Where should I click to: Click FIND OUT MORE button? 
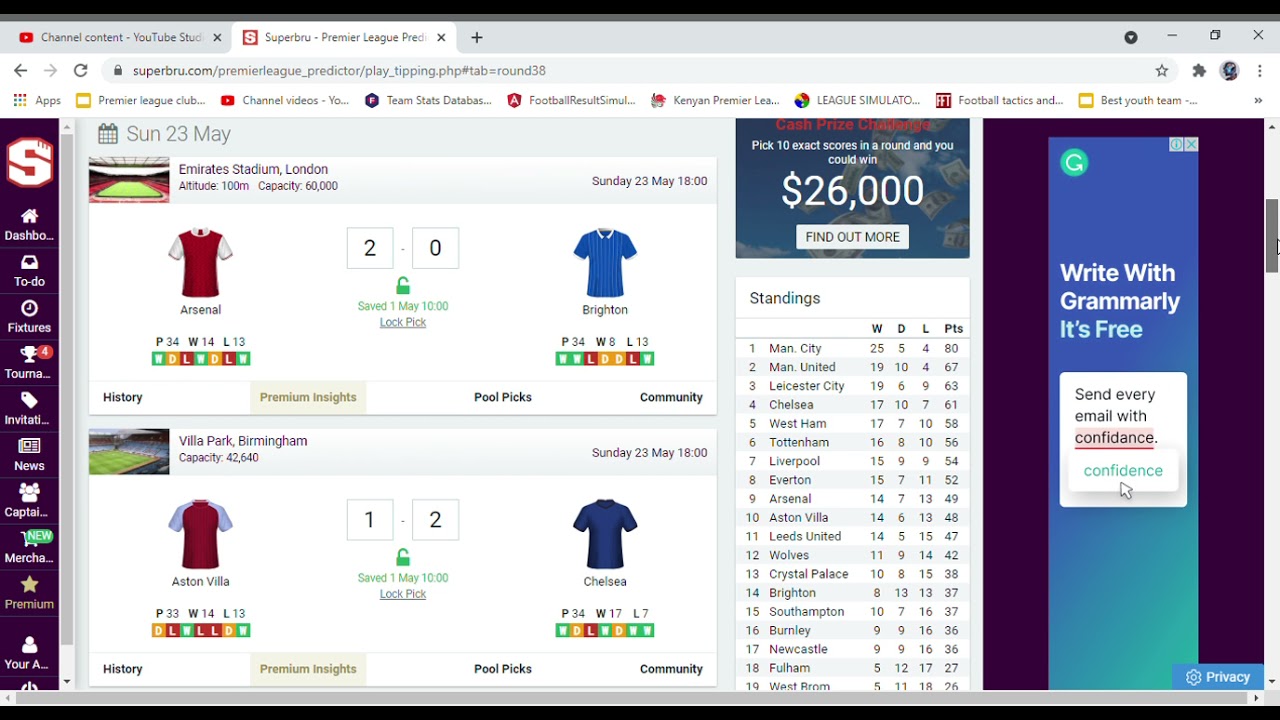853,237
